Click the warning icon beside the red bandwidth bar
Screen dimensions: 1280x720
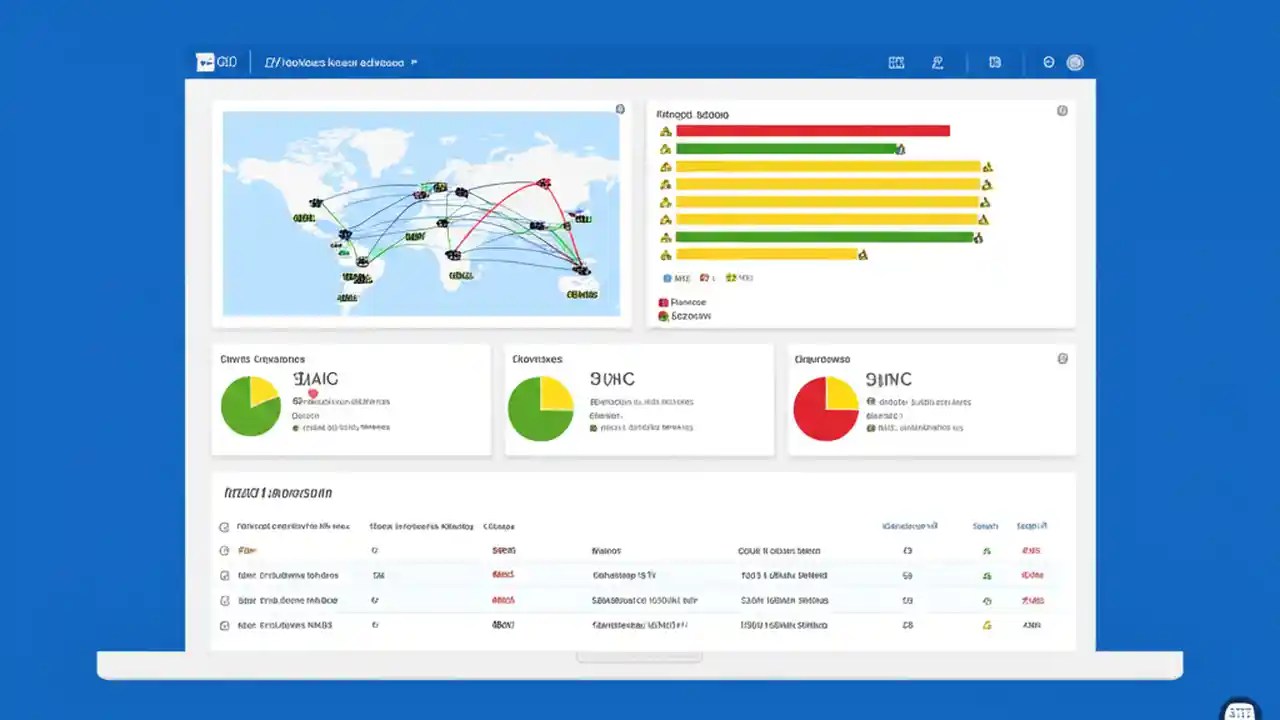pos(666,131)
